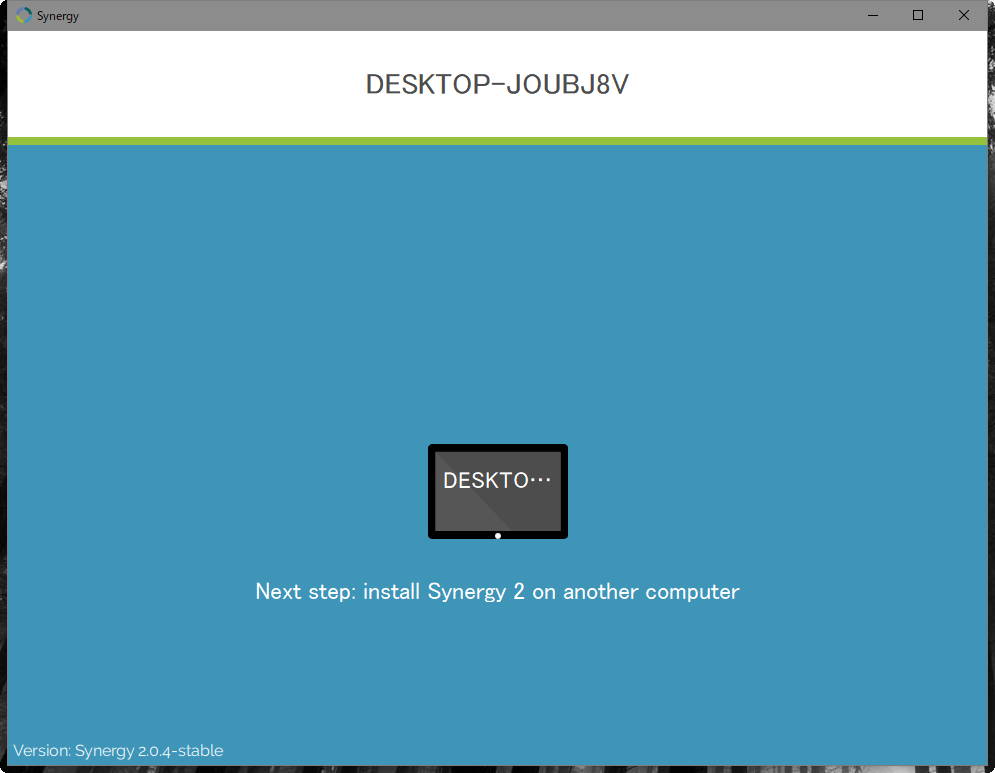This screenshot has height=773, width=995.
Task: Minimize the Synergy window
Action: 873,15
